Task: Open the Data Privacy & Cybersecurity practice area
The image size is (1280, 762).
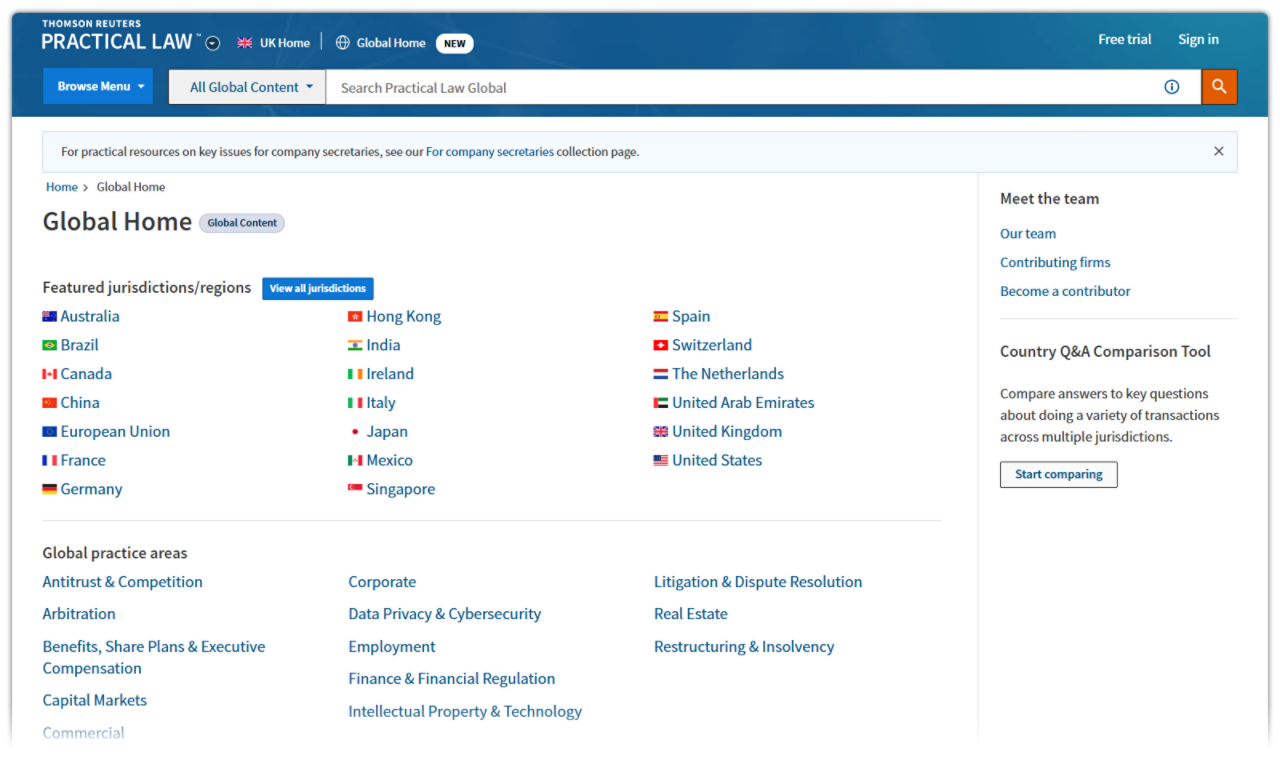Action: tap(444, 614)
